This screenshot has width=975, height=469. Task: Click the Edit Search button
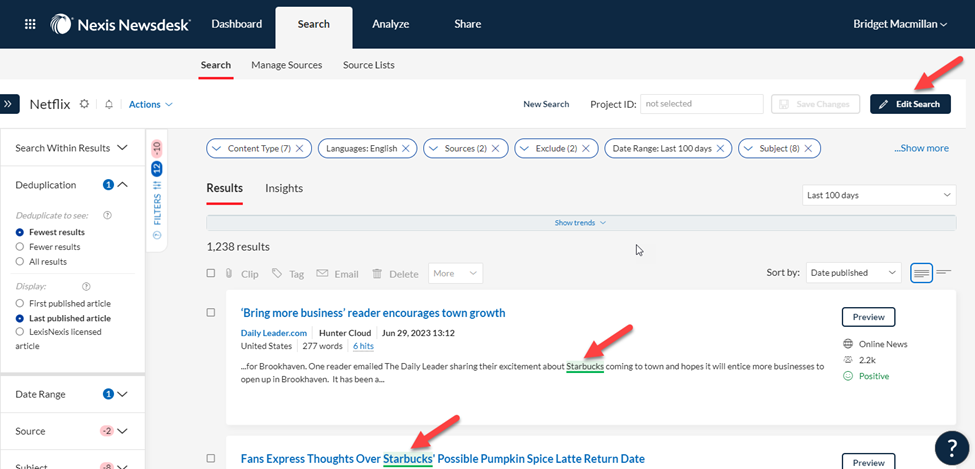[910, 104]
